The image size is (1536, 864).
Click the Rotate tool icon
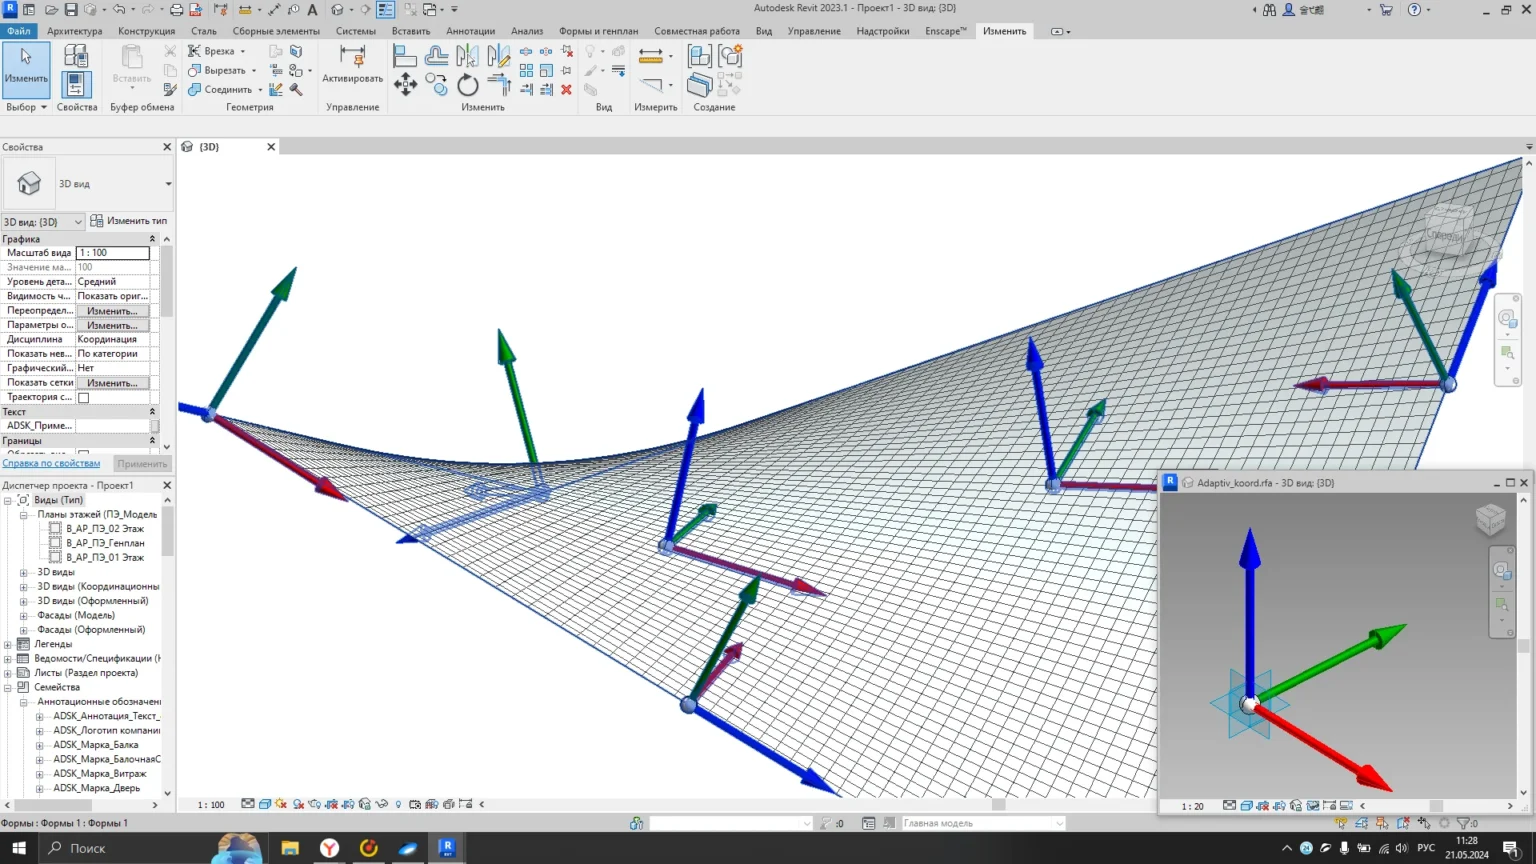(467, 86)
